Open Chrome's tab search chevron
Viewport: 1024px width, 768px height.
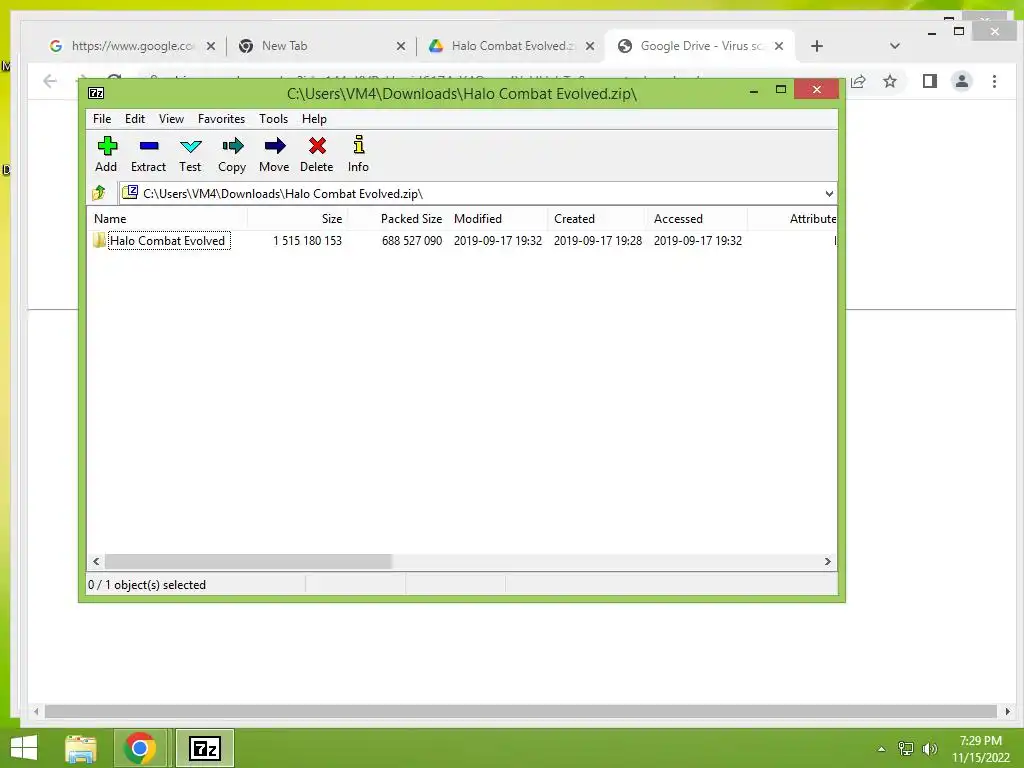pos(895,46)
